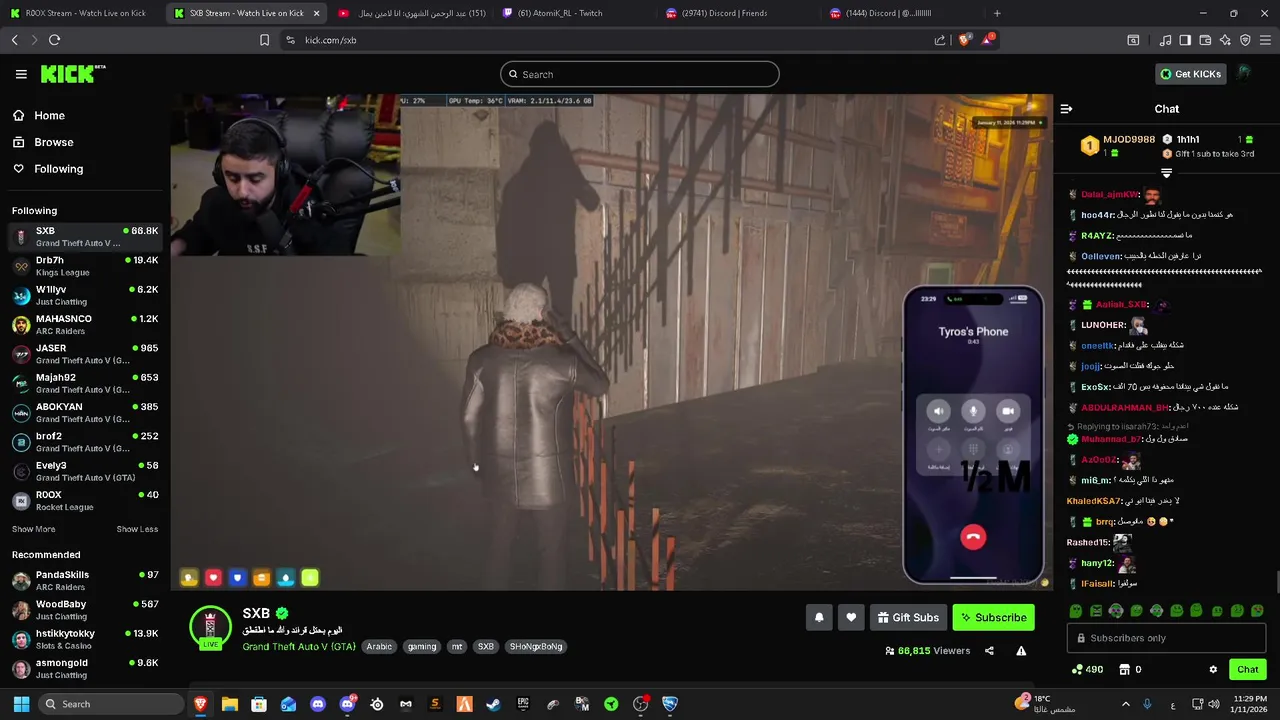1280x720 pixels.
Task: Open Epic Games Launcher from the taskbar
Action: 523,704
